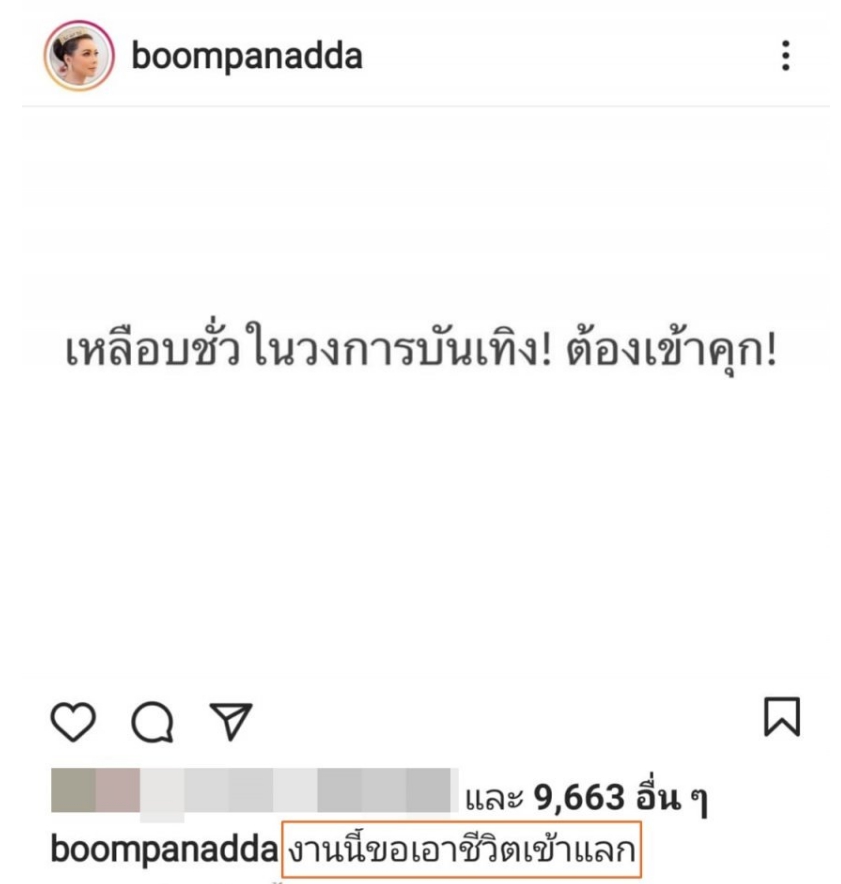This screenshot has width=841, height=884.
Task: Open the boompanadda username in the post header
Action: click(246, 56)
